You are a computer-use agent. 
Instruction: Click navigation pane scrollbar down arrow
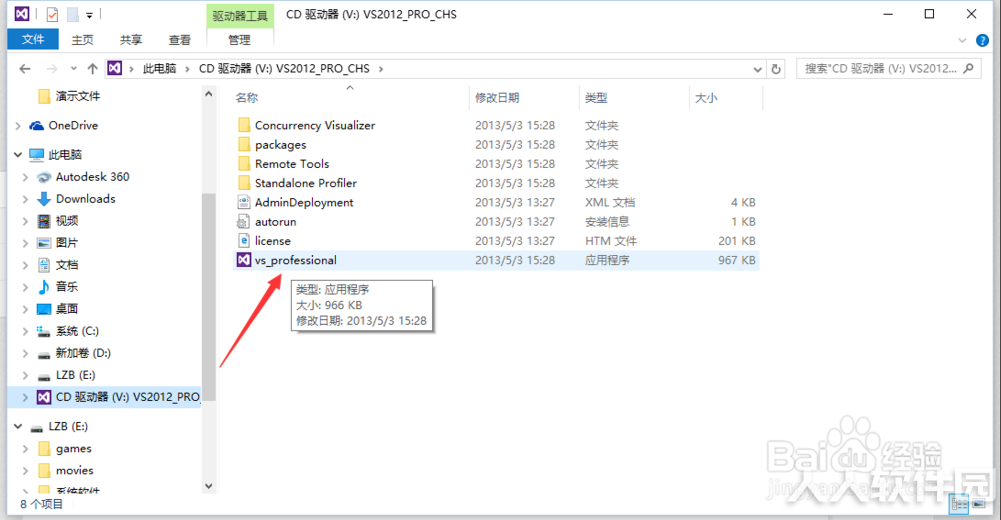pos(209,486)
